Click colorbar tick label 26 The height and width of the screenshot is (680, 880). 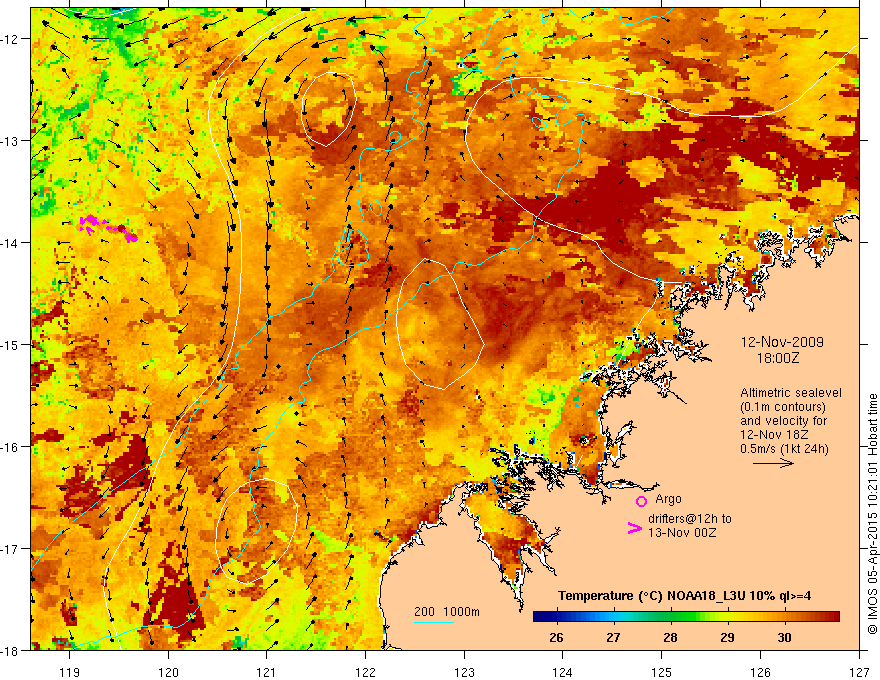click(x=556, y=637)
